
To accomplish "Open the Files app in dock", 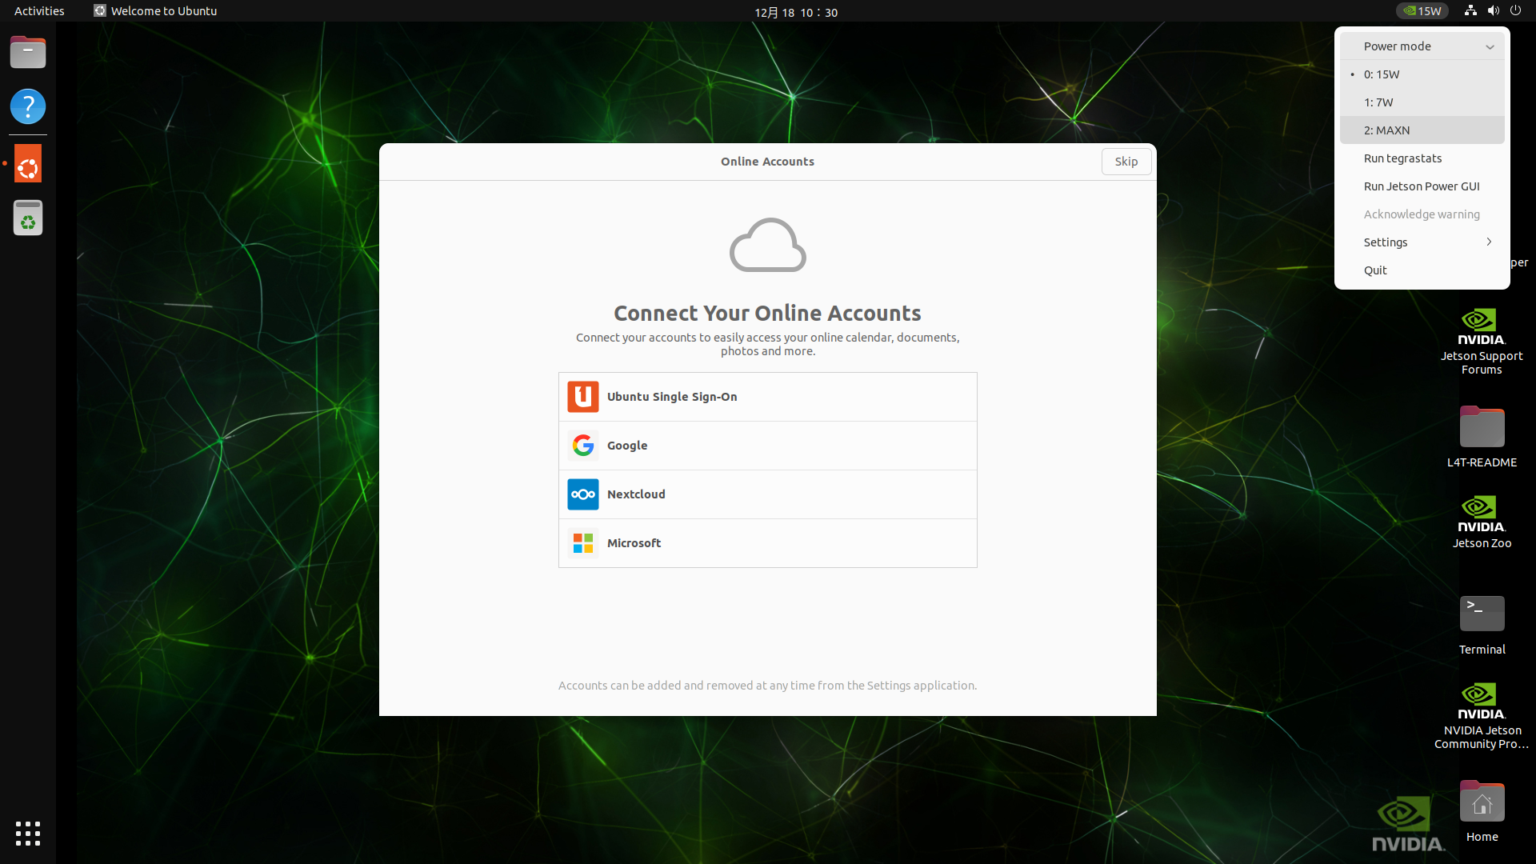I will point(28,52).
